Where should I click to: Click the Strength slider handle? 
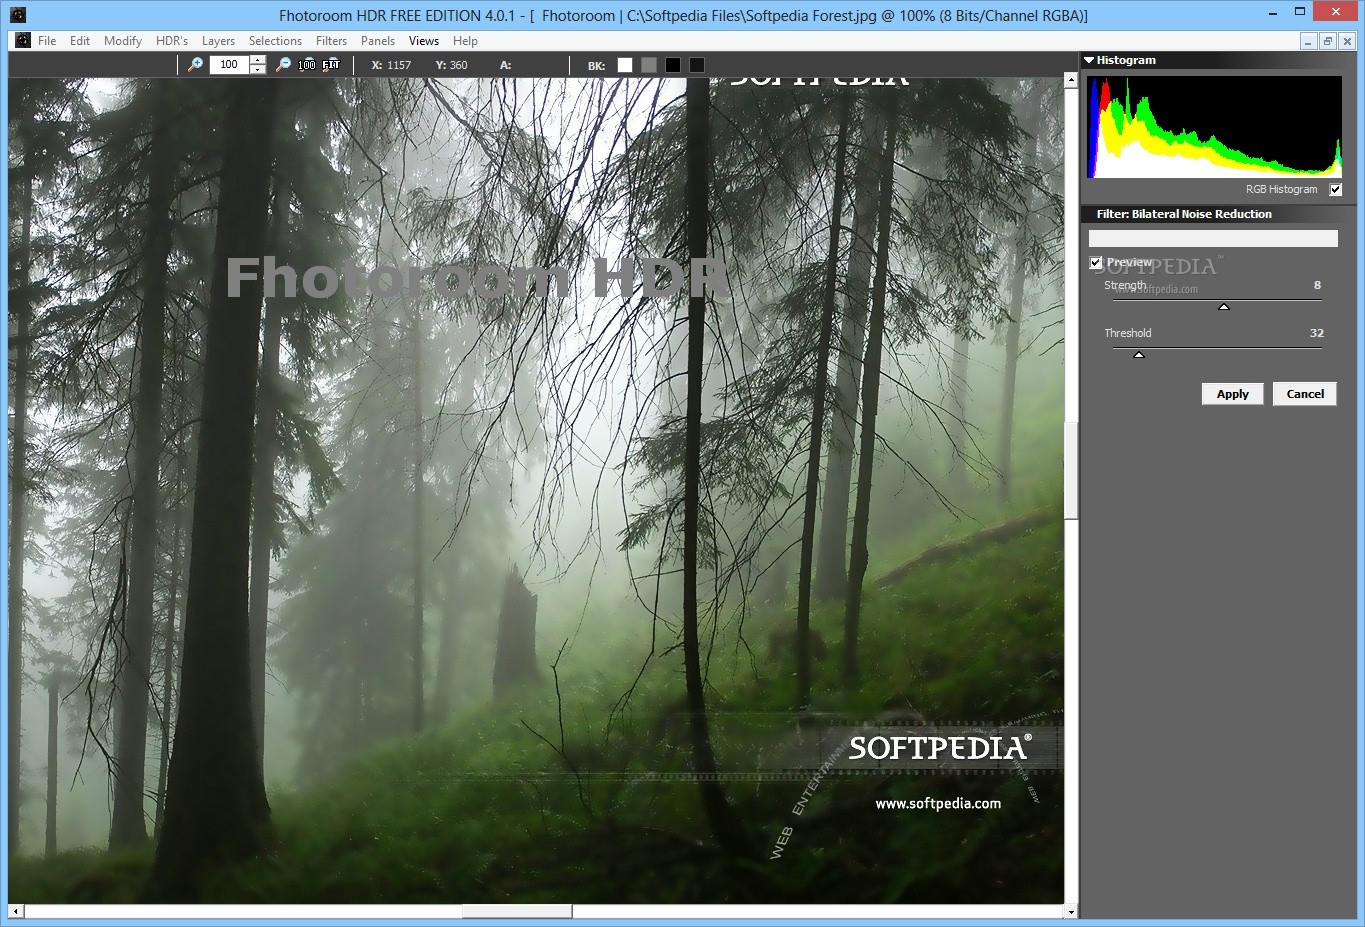pos(1224,307)
